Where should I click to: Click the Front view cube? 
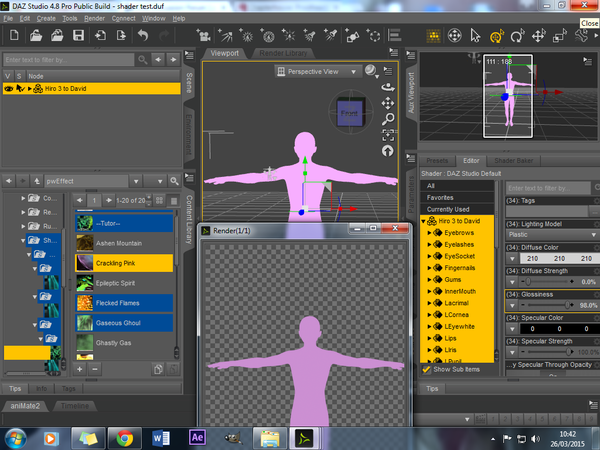click(x=349, y=112)
